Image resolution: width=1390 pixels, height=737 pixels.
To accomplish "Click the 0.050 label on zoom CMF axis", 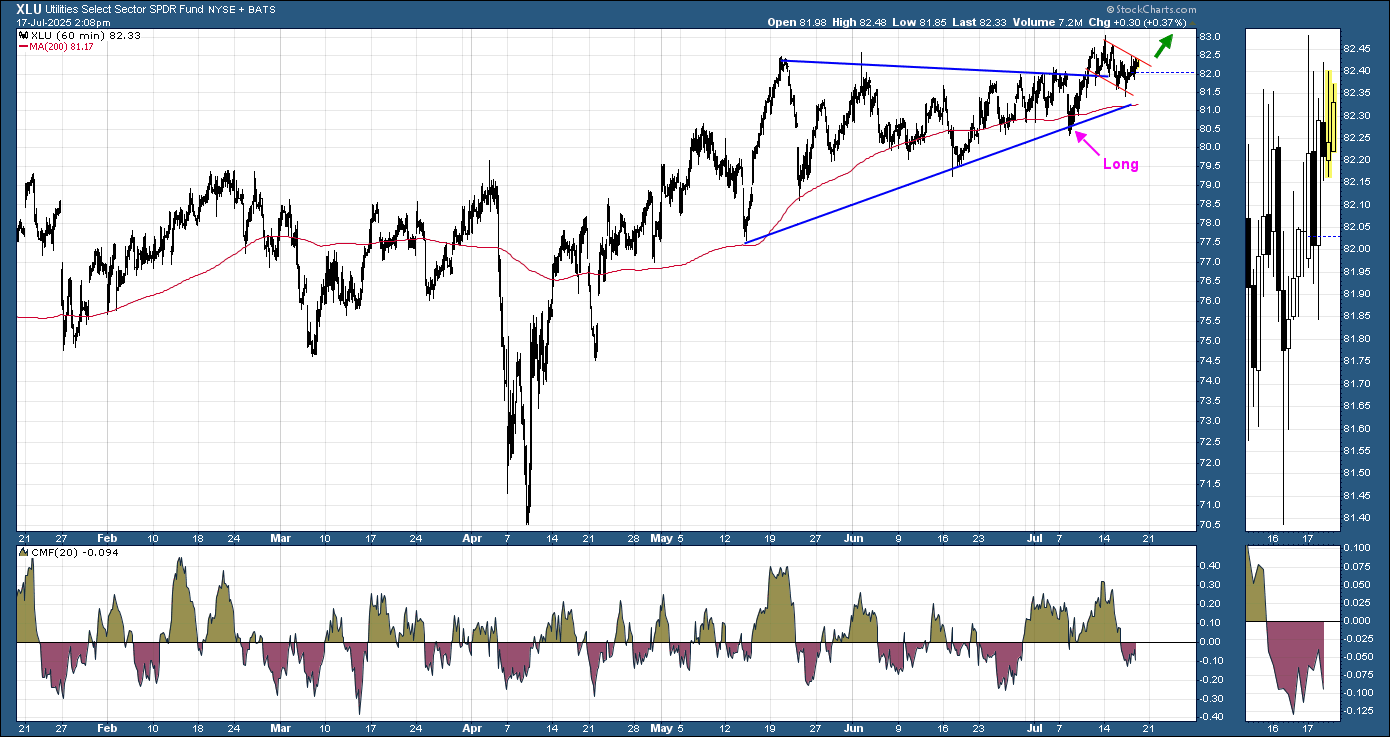I will pyautogui.click(x=1356, y=585).
